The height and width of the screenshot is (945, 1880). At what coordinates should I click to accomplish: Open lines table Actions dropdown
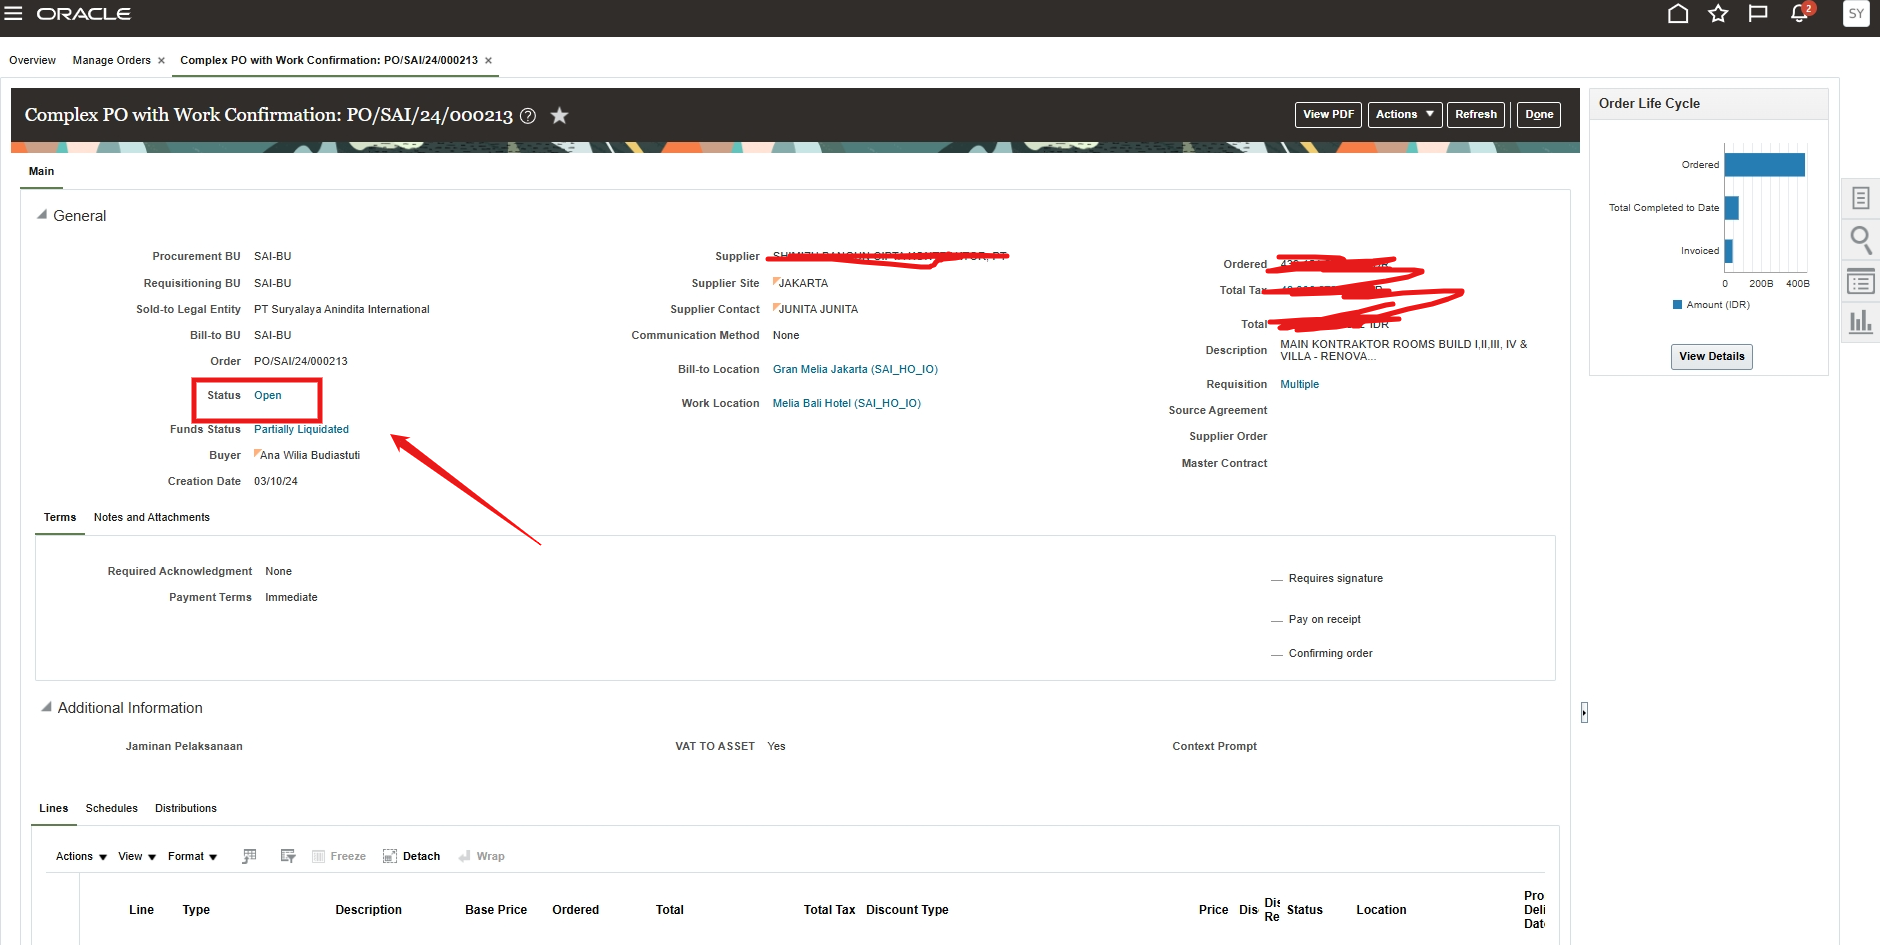(x=81, y=857)
